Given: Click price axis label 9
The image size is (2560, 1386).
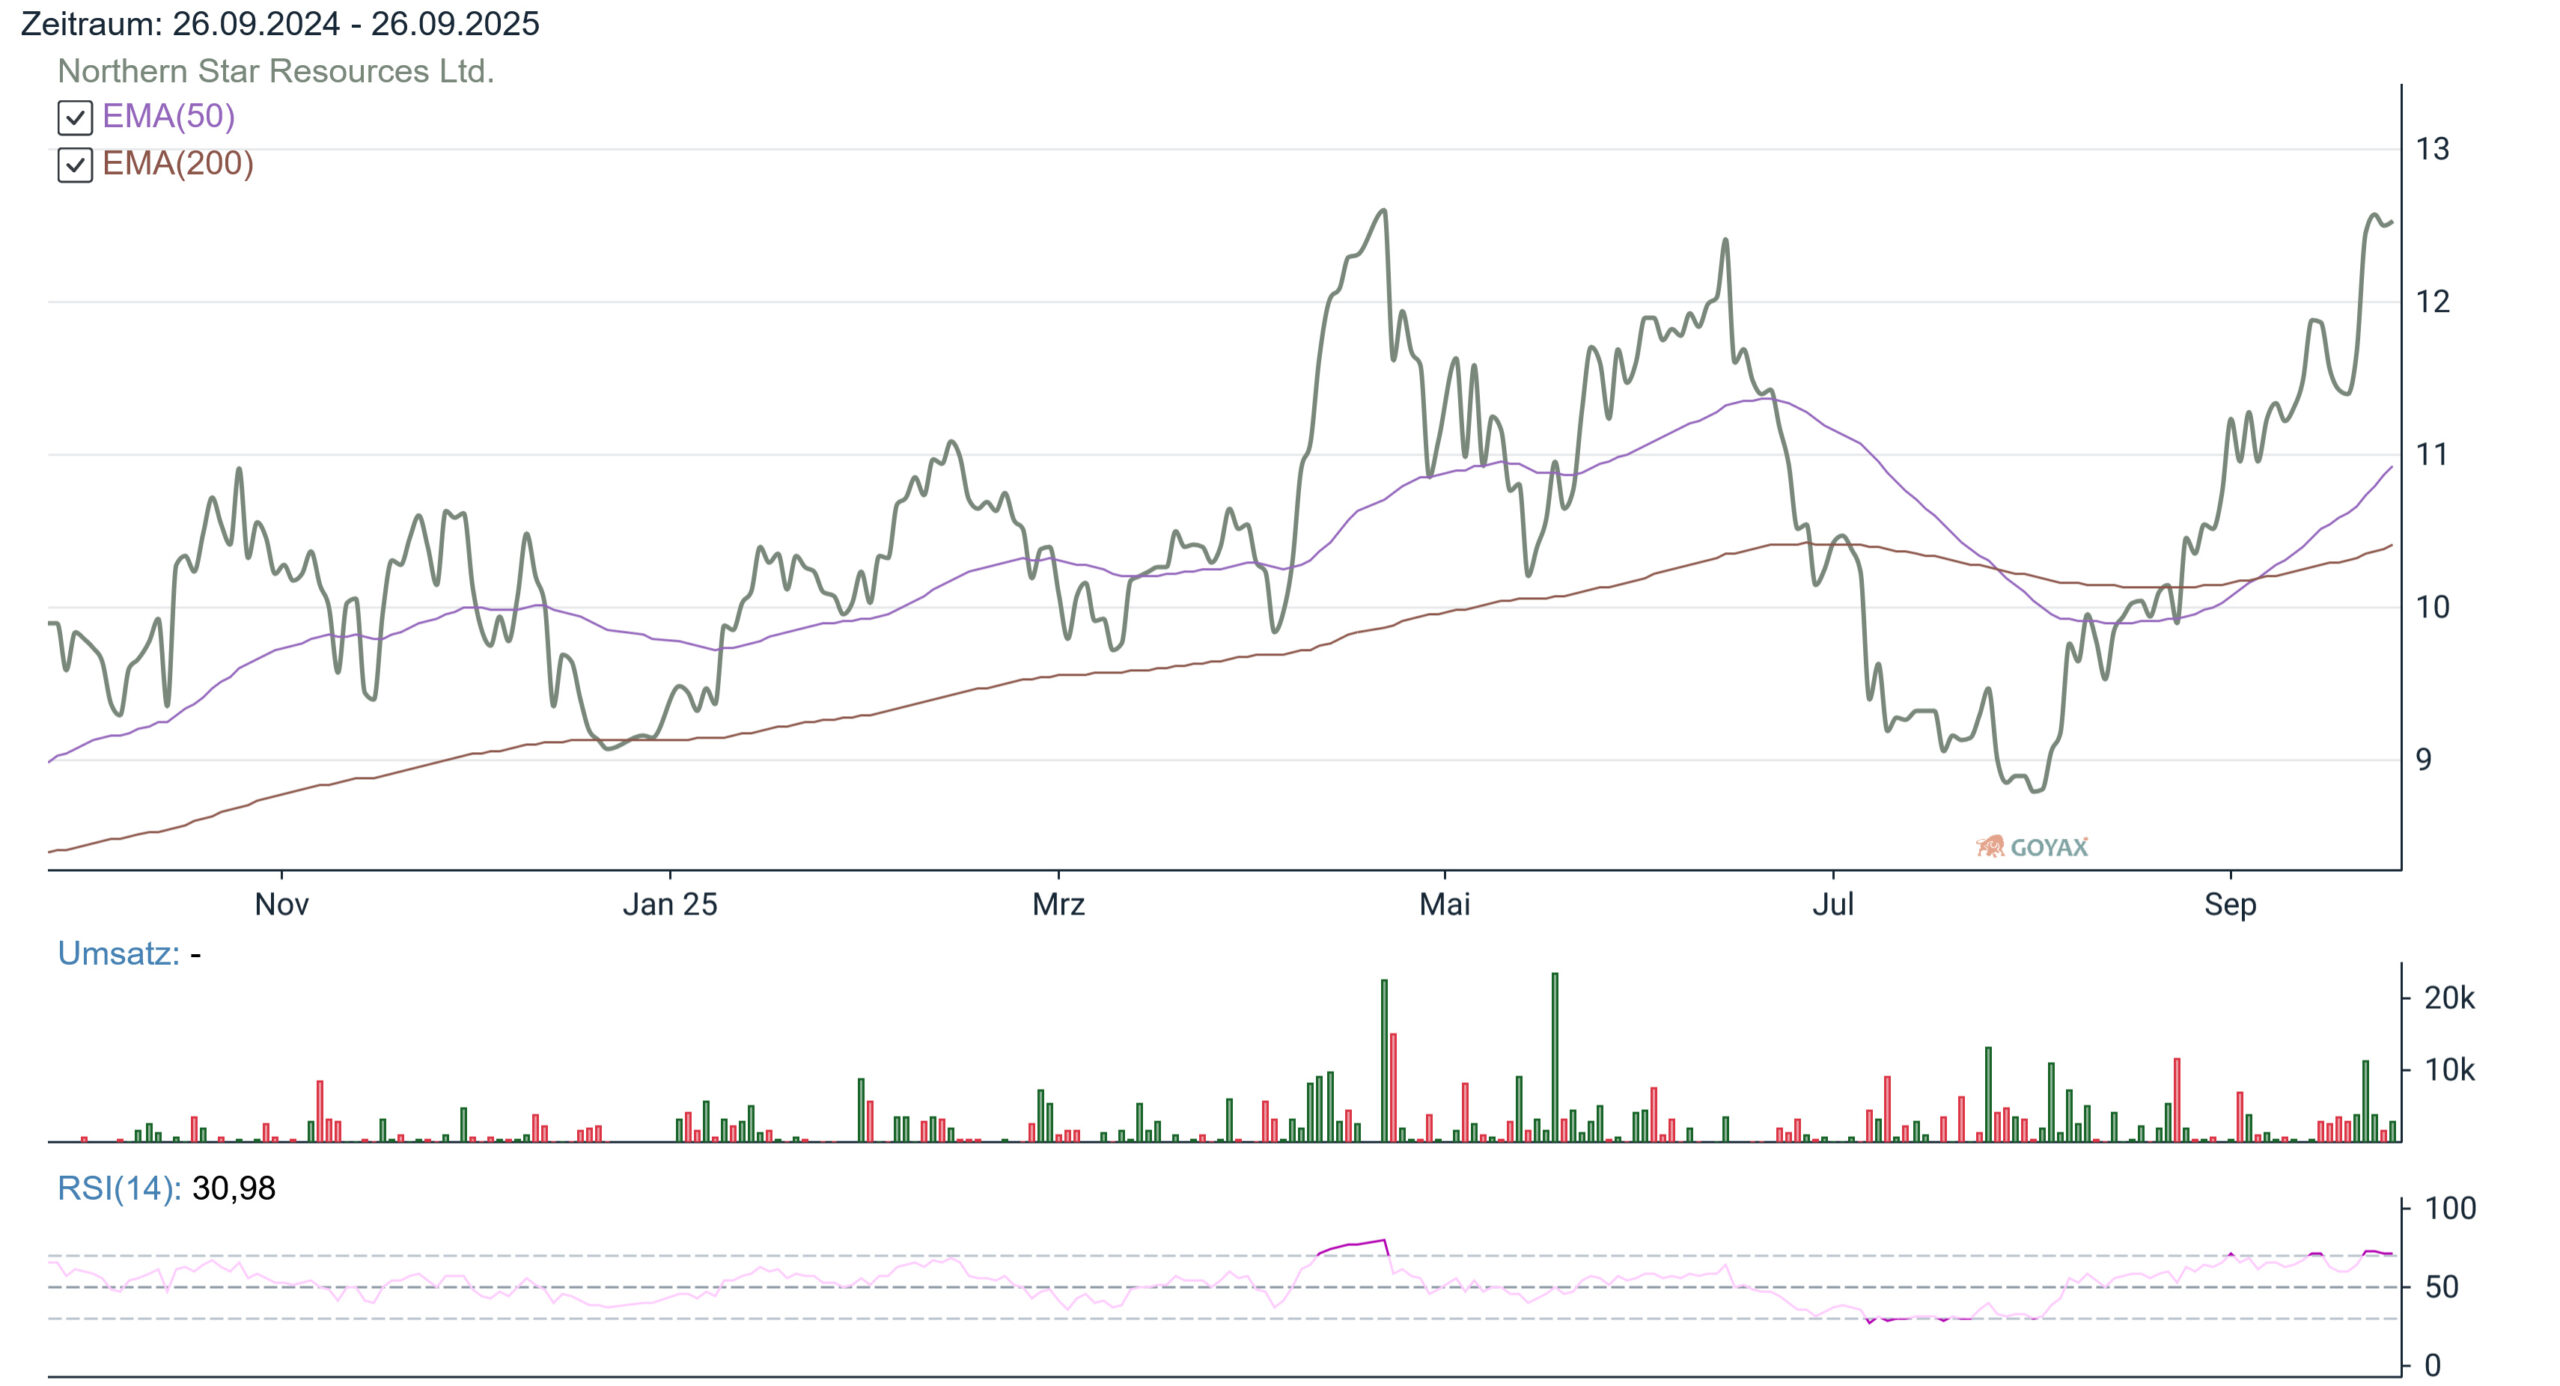Looking at the screenshot, I should click(x=2424, y=759).
